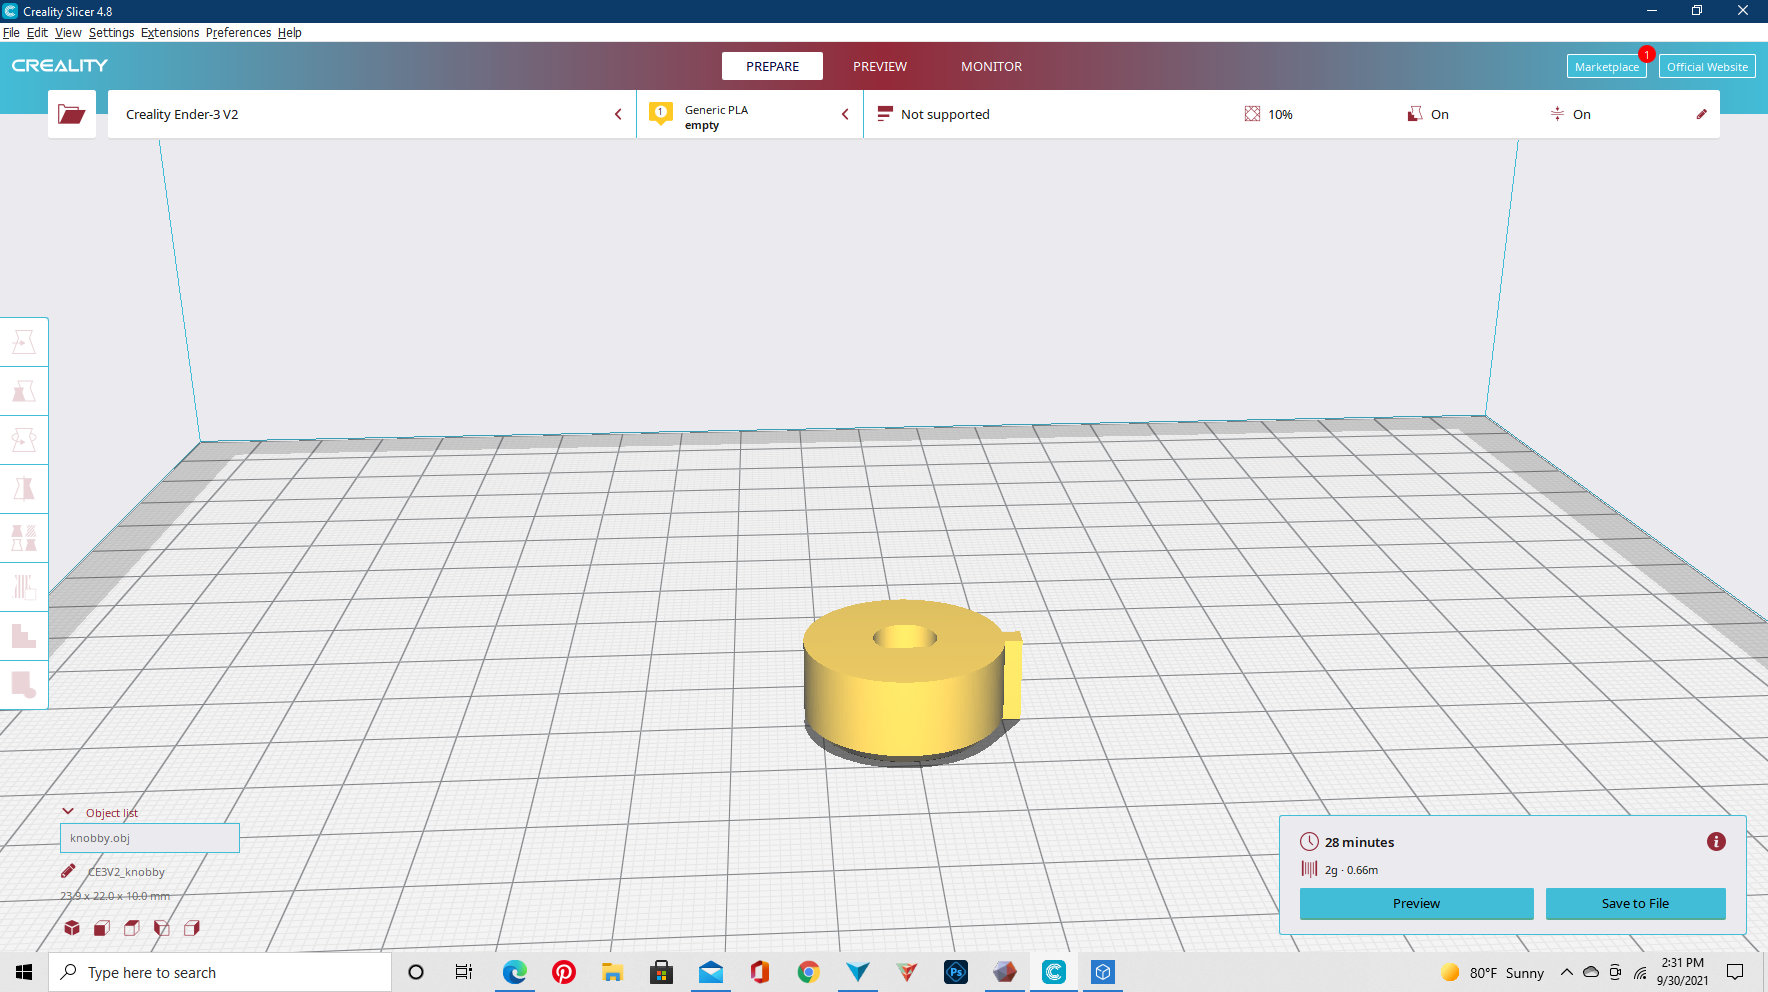
Task: Open Microsoft Edge from the taskbar
Action: click(x=515, y=972)
